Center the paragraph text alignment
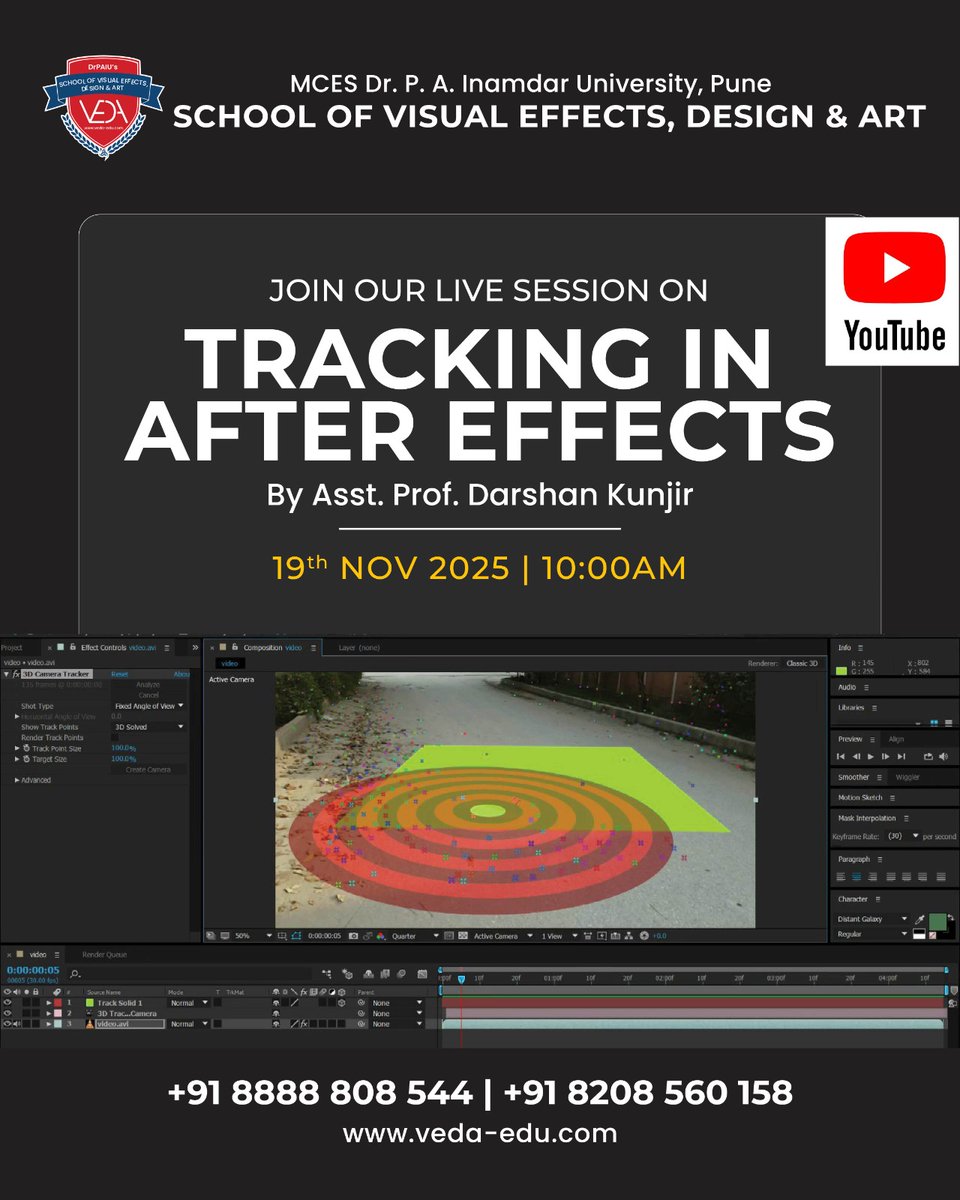960x1200 pixels. click(x=856, y=877)
